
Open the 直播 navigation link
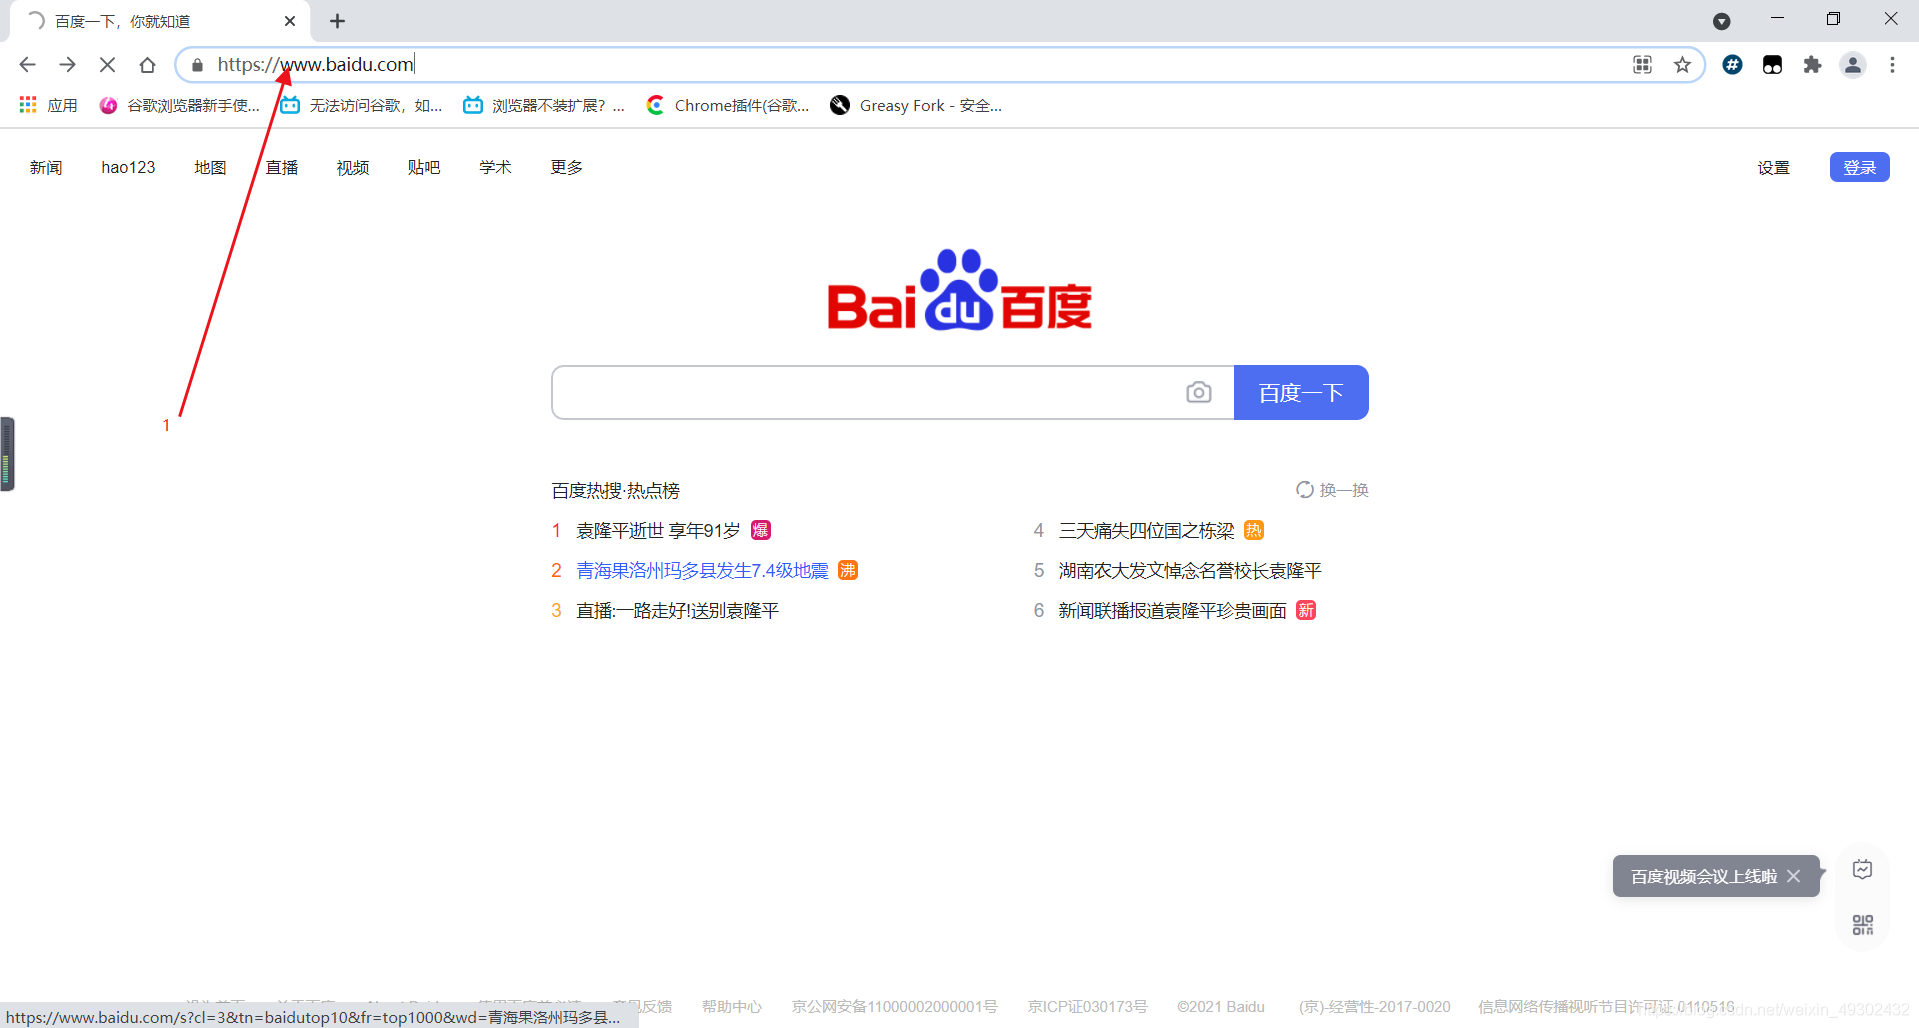(x=282, y=168)
